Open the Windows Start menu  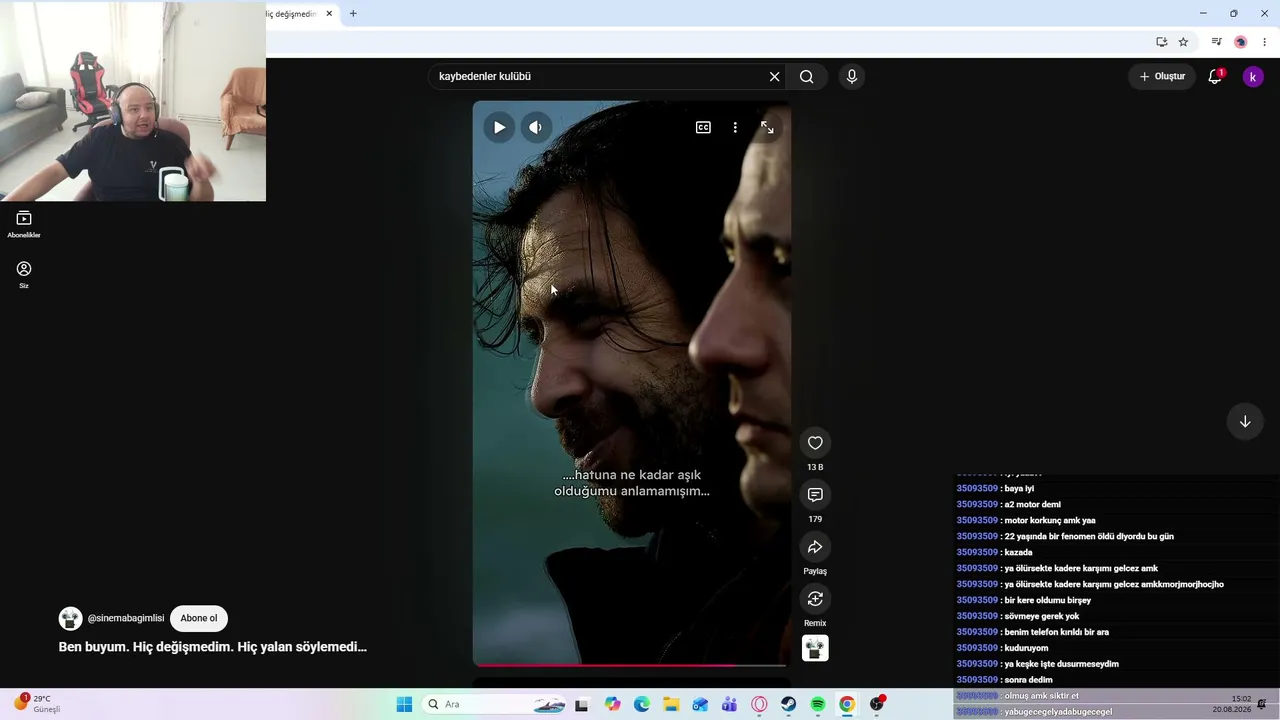coord(404,704)
